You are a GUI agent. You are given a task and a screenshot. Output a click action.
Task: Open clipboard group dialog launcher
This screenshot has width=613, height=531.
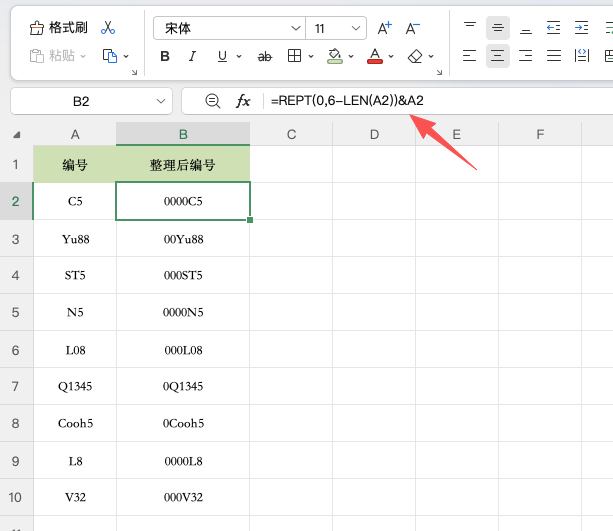click(134, 72)
